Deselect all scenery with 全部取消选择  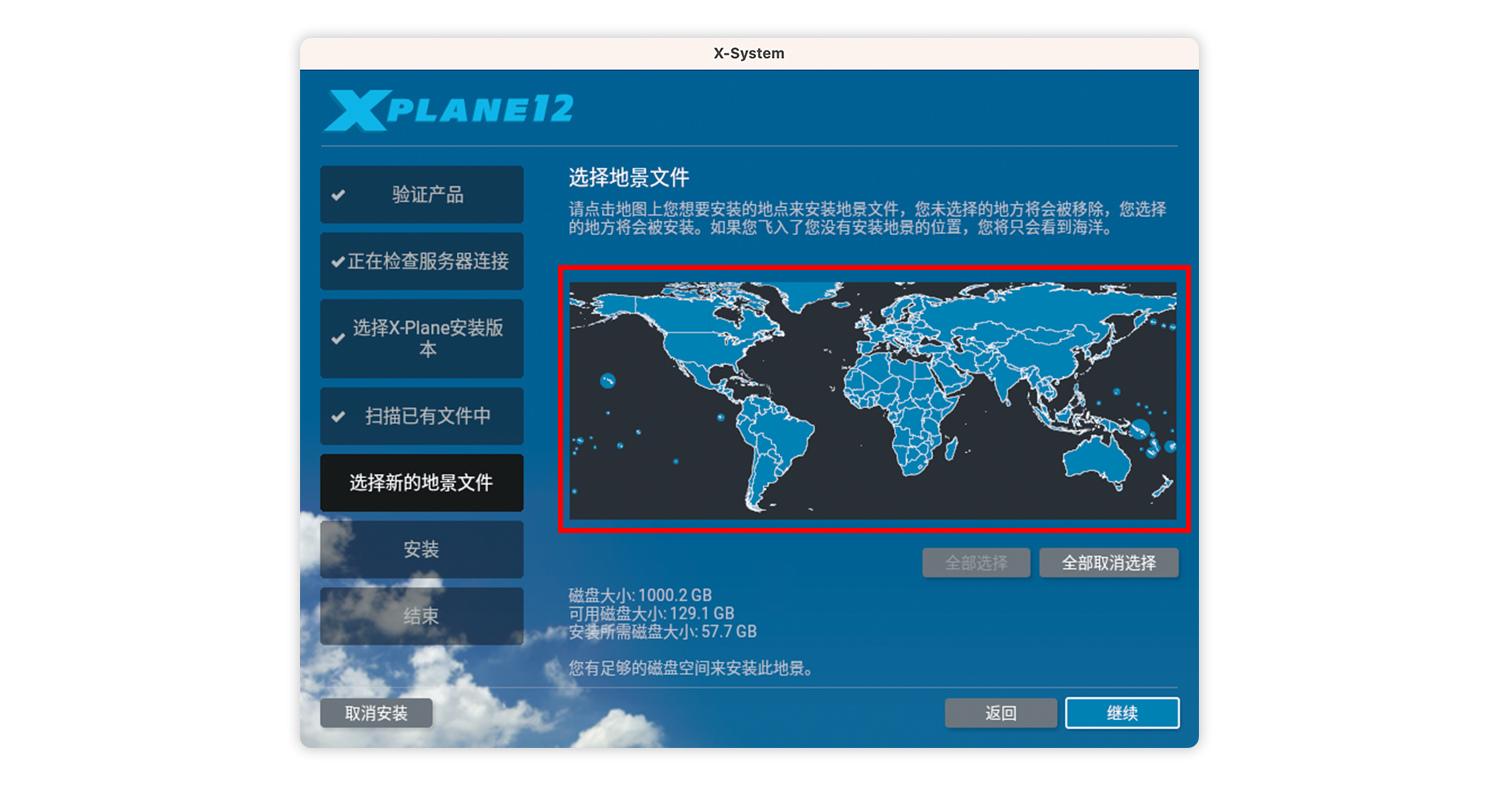(x=1109, y=563)
